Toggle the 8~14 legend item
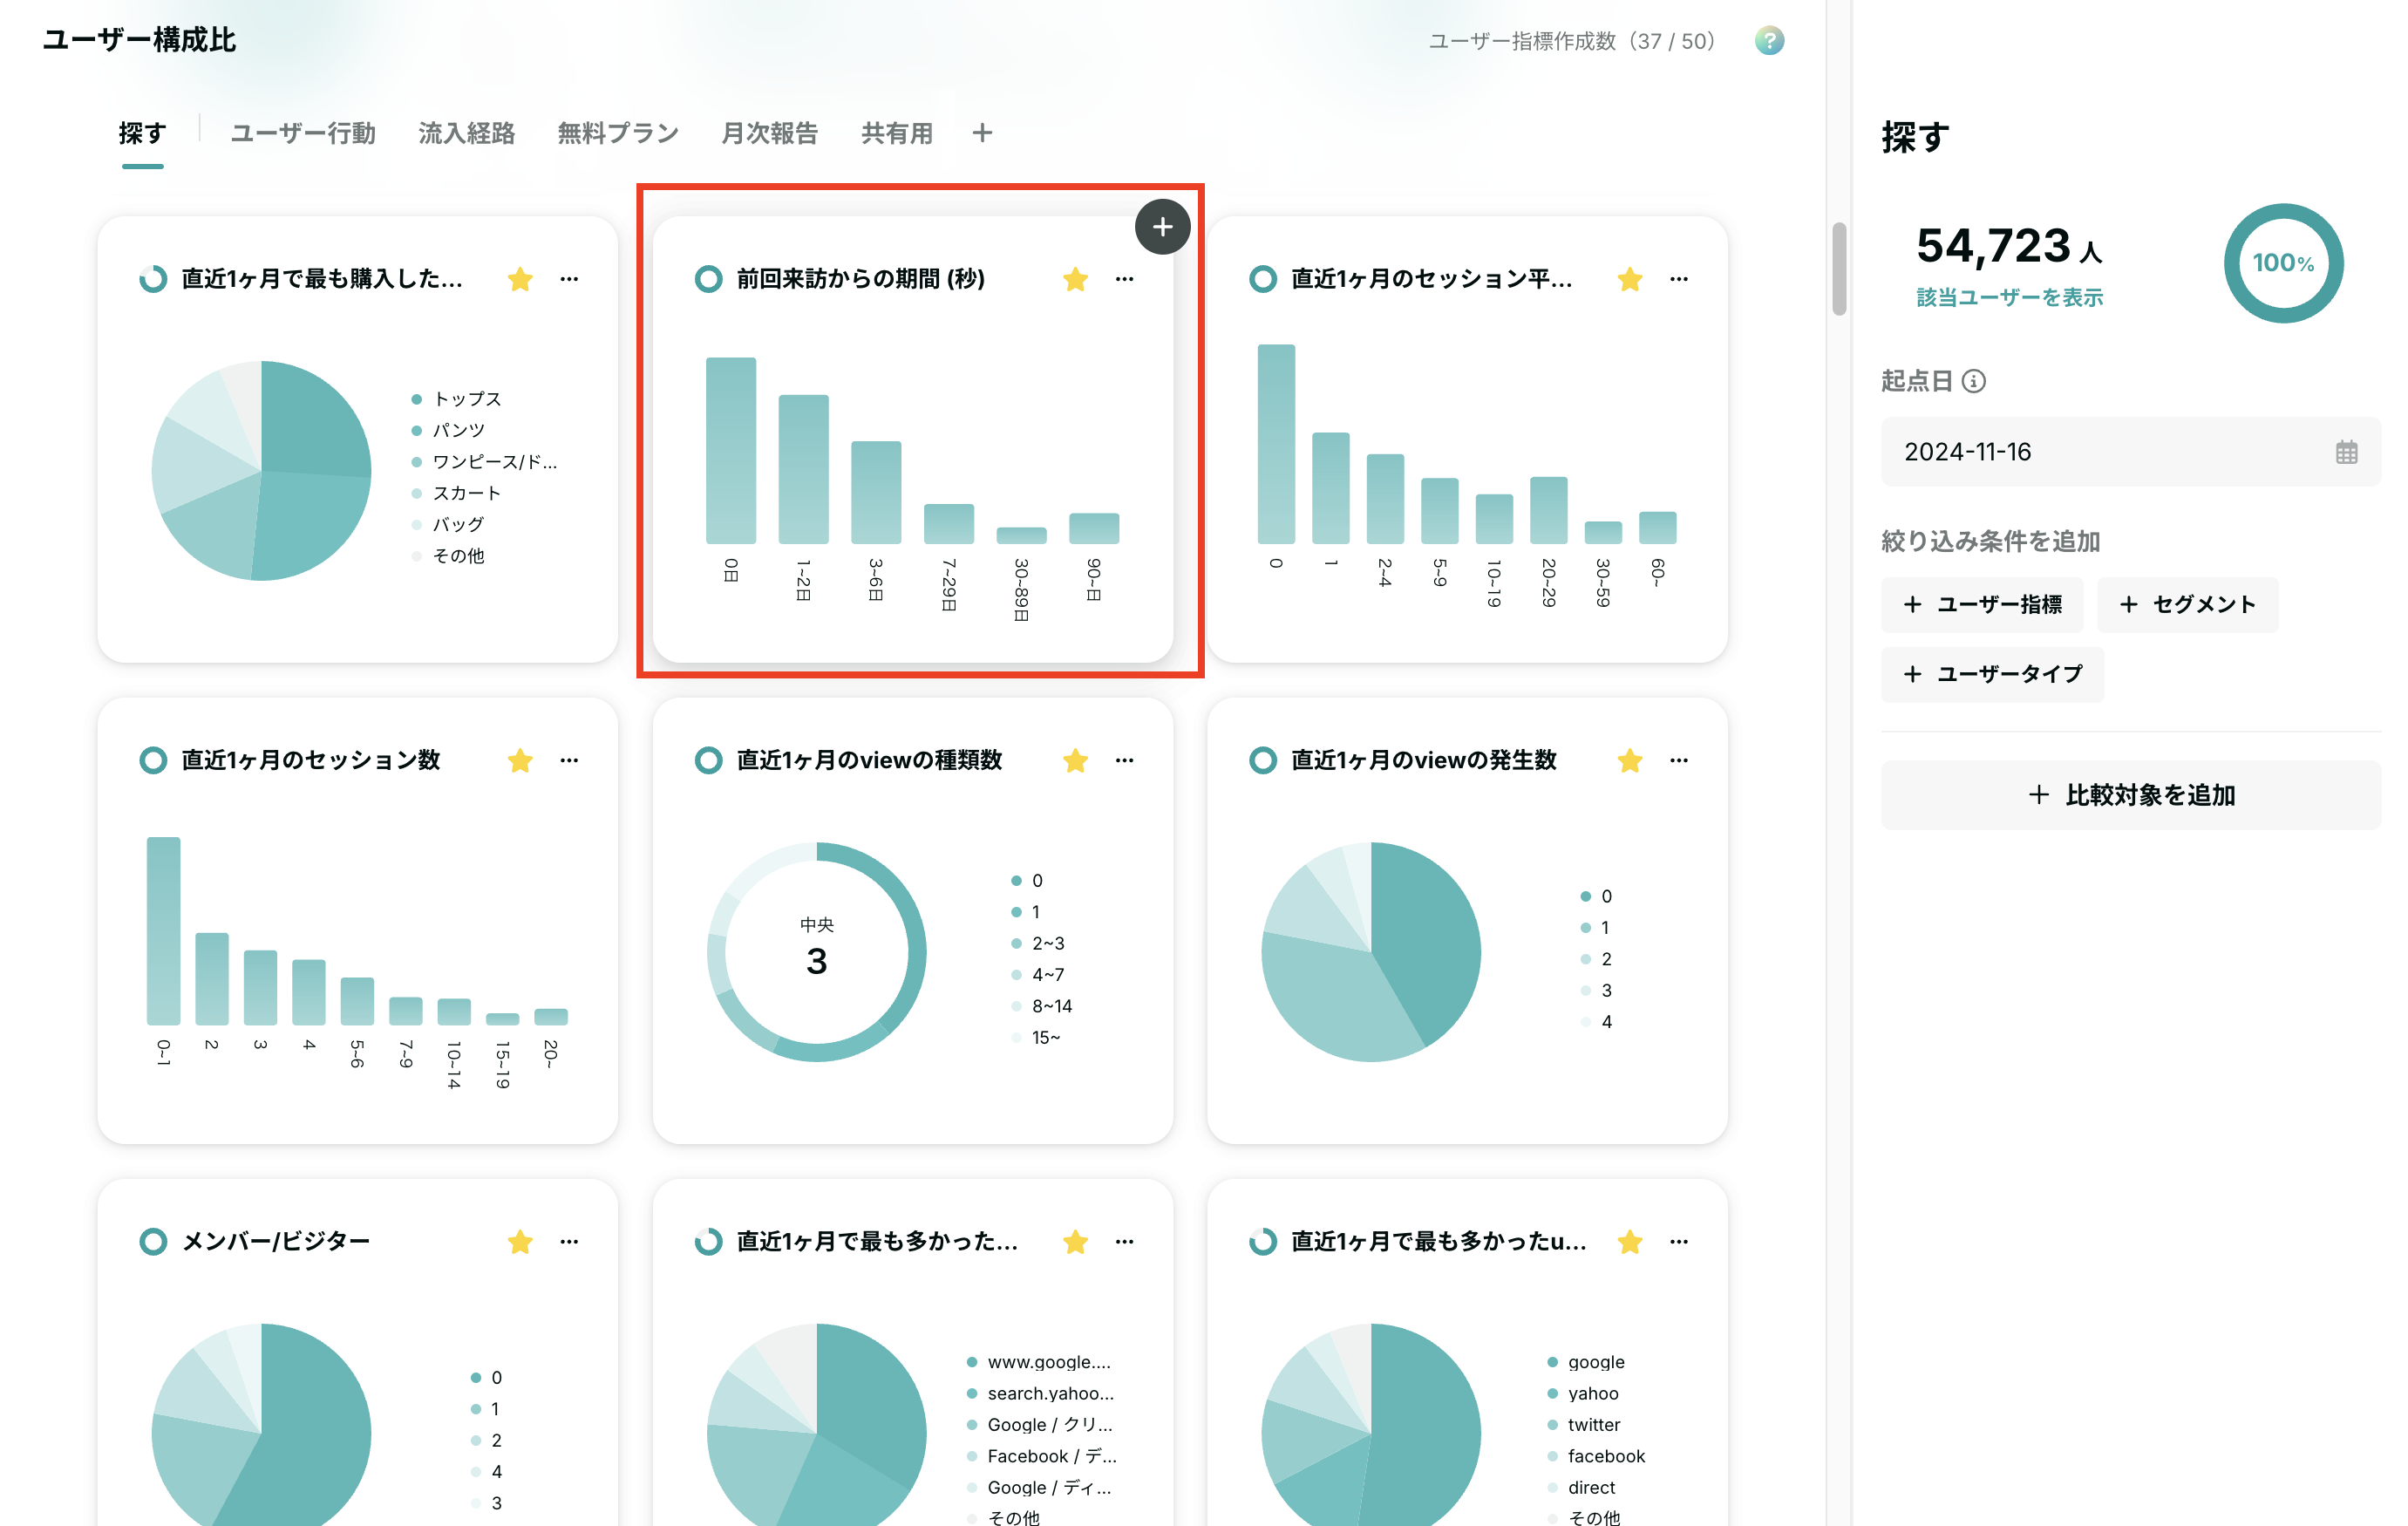The image size is (2408, 1526). (1041, 1006)
